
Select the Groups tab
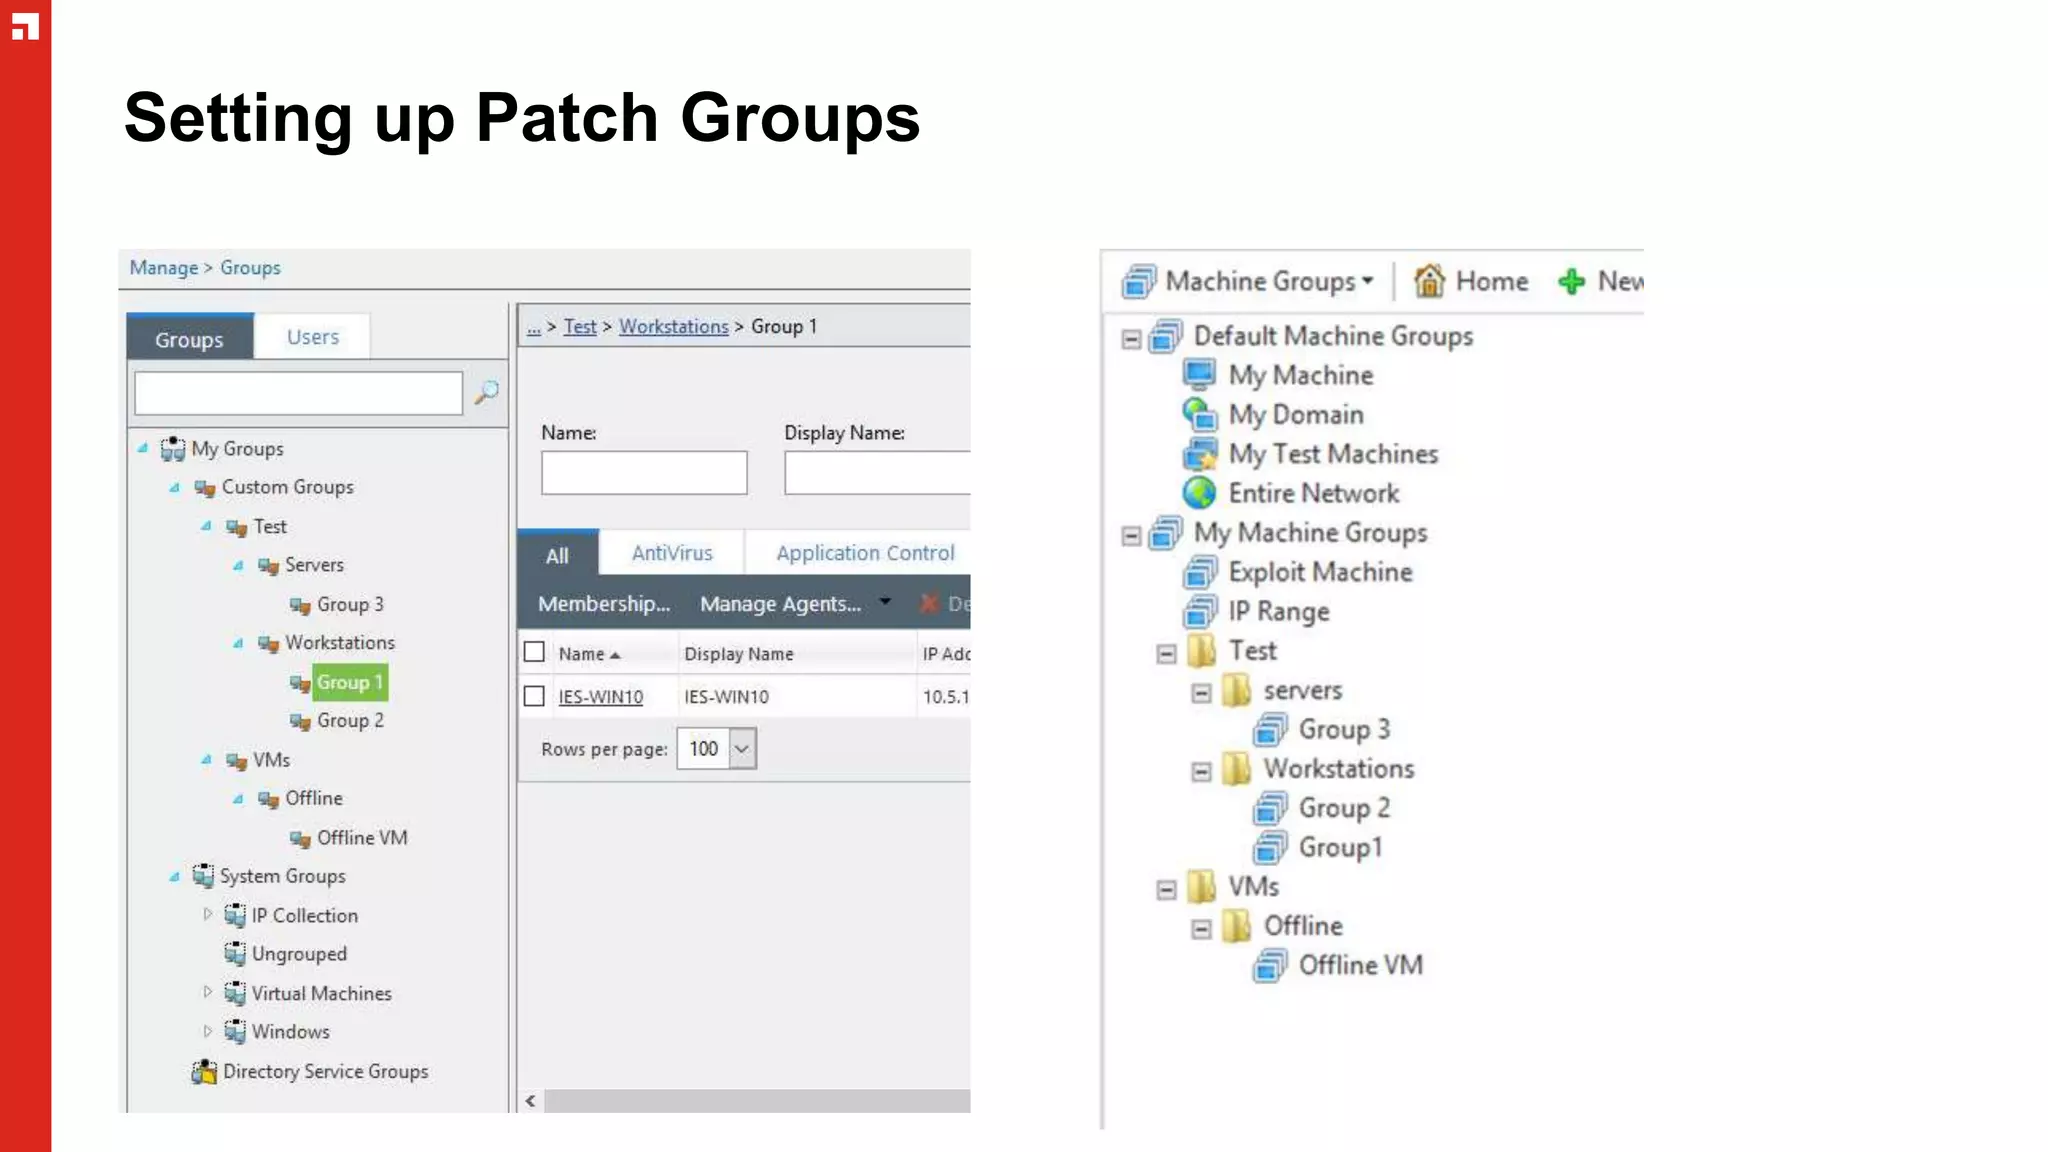tap(189, 338)
